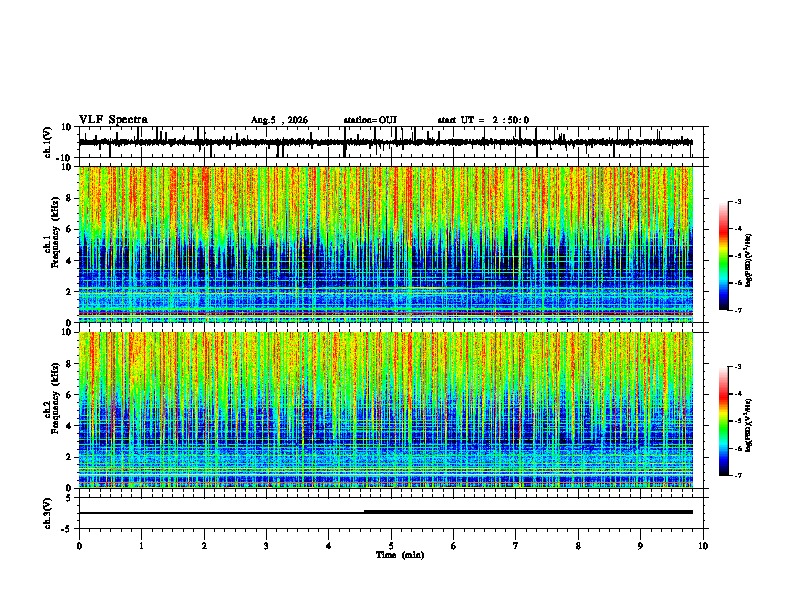Click the "-5" tick on the ch.3(V) axis

coord(68,529)
